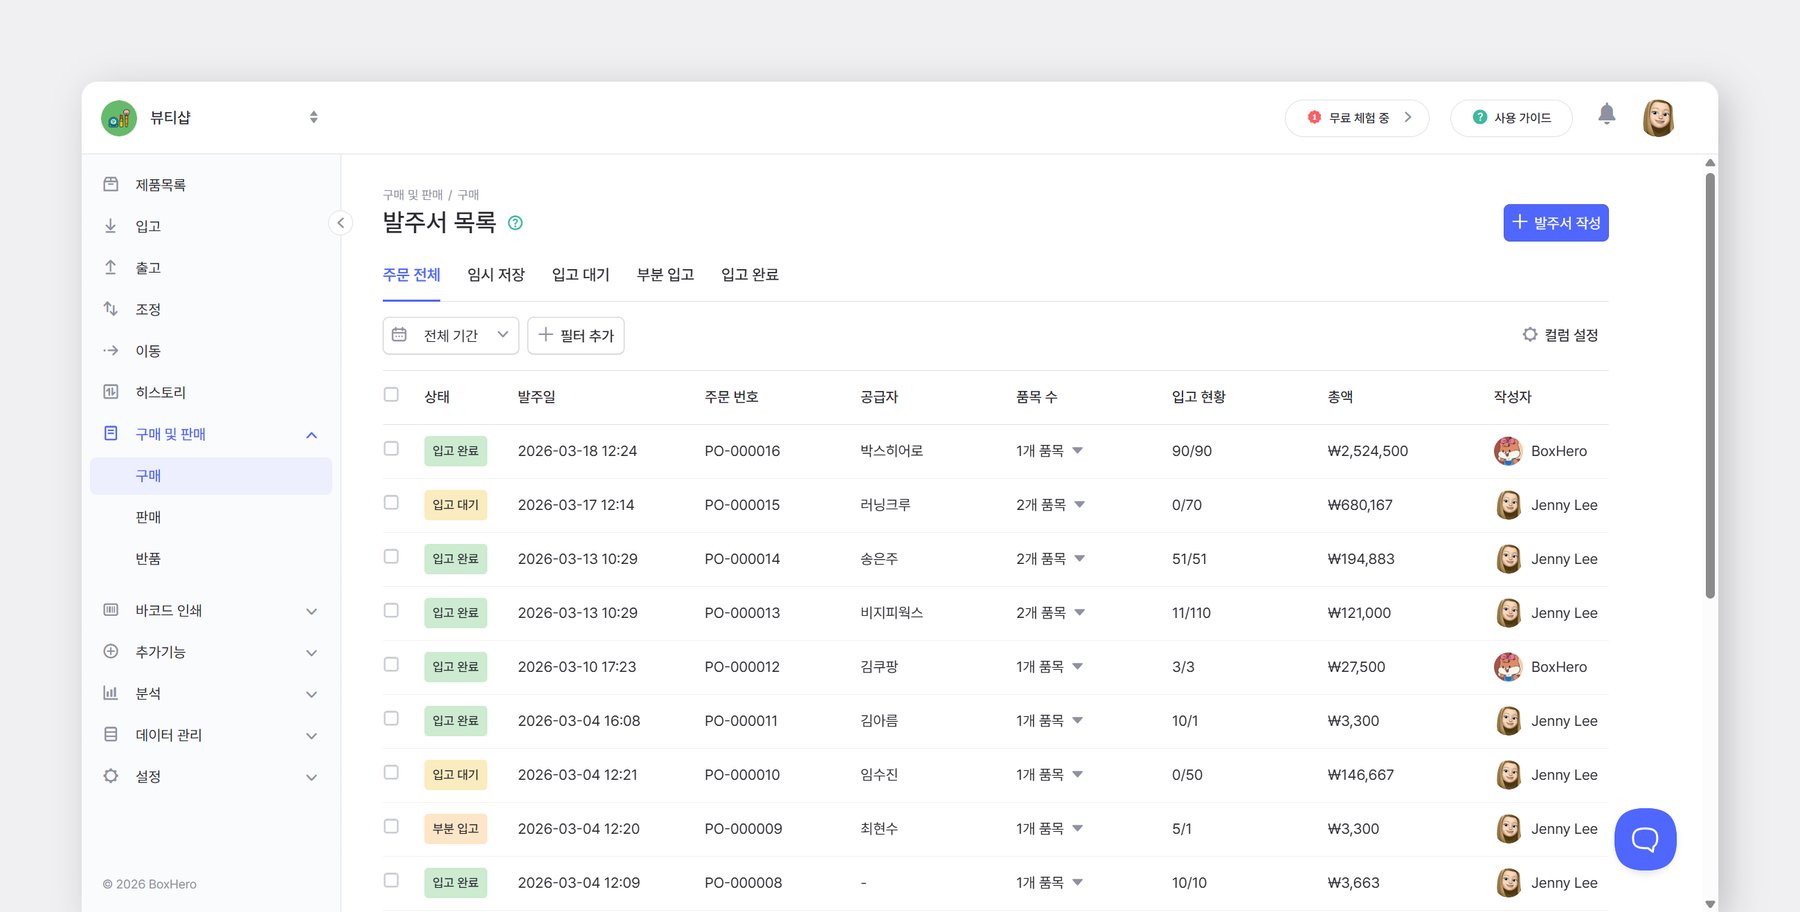Click the help icon beside 발주서 목록
1800x912 pixels.
(515, 223)
